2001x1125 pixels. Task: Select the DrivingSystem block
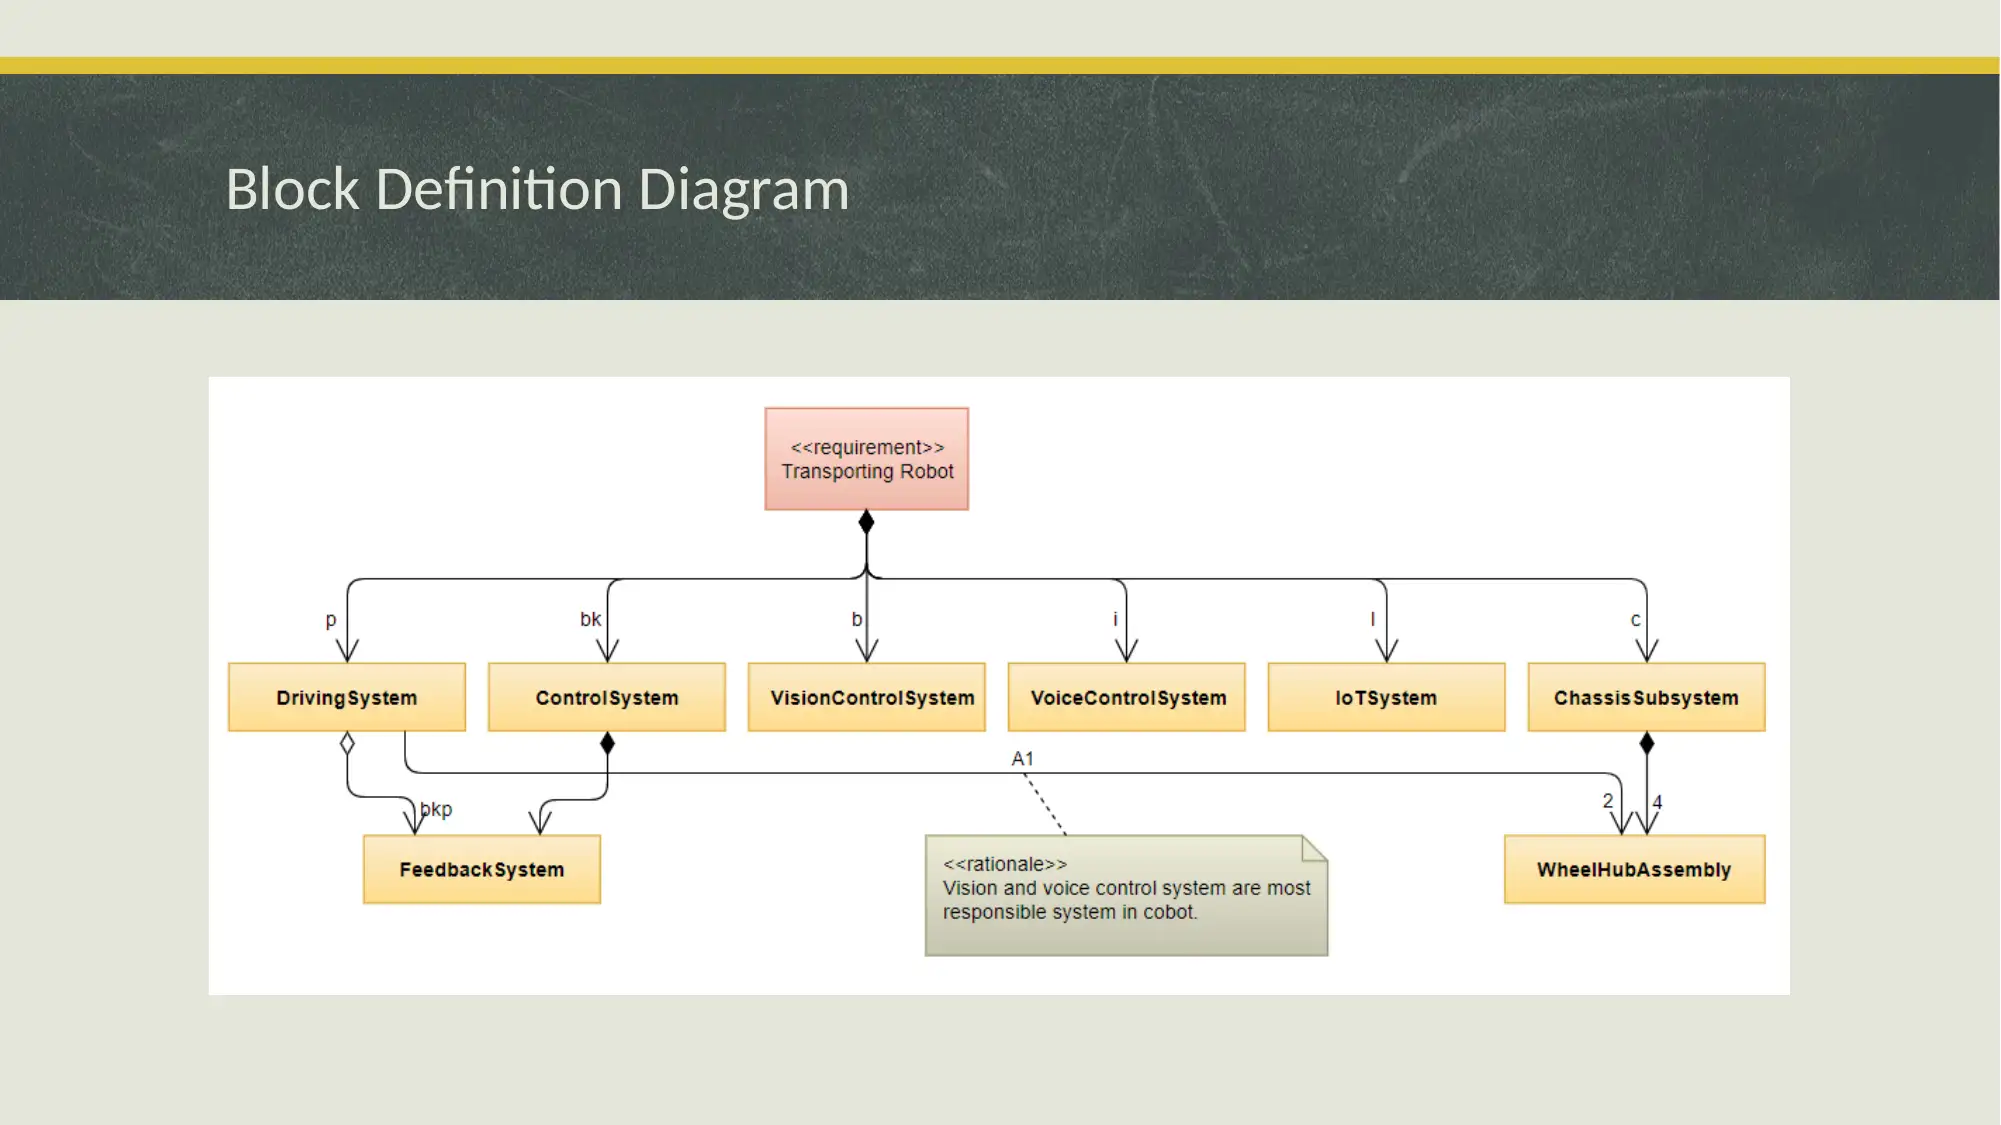tap(347, 697)
